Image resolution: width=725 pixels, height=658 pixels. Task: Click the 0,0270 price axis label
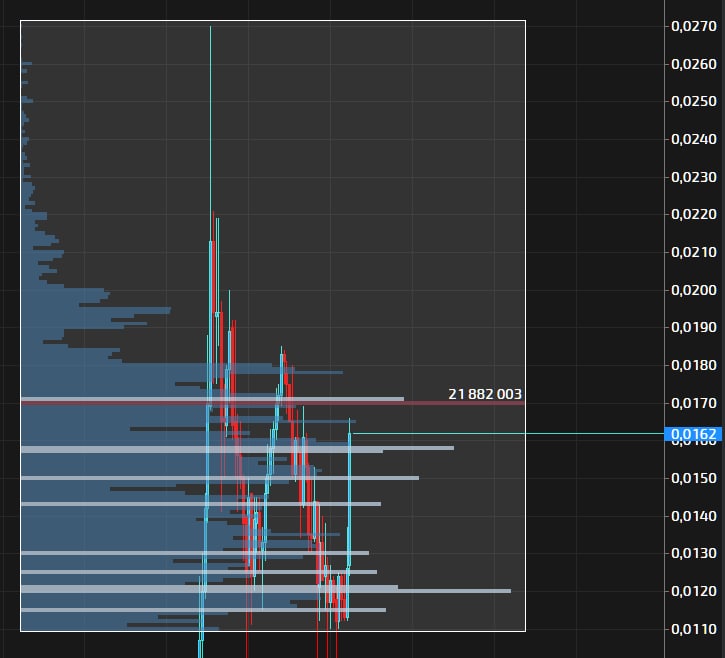[694, 26]
